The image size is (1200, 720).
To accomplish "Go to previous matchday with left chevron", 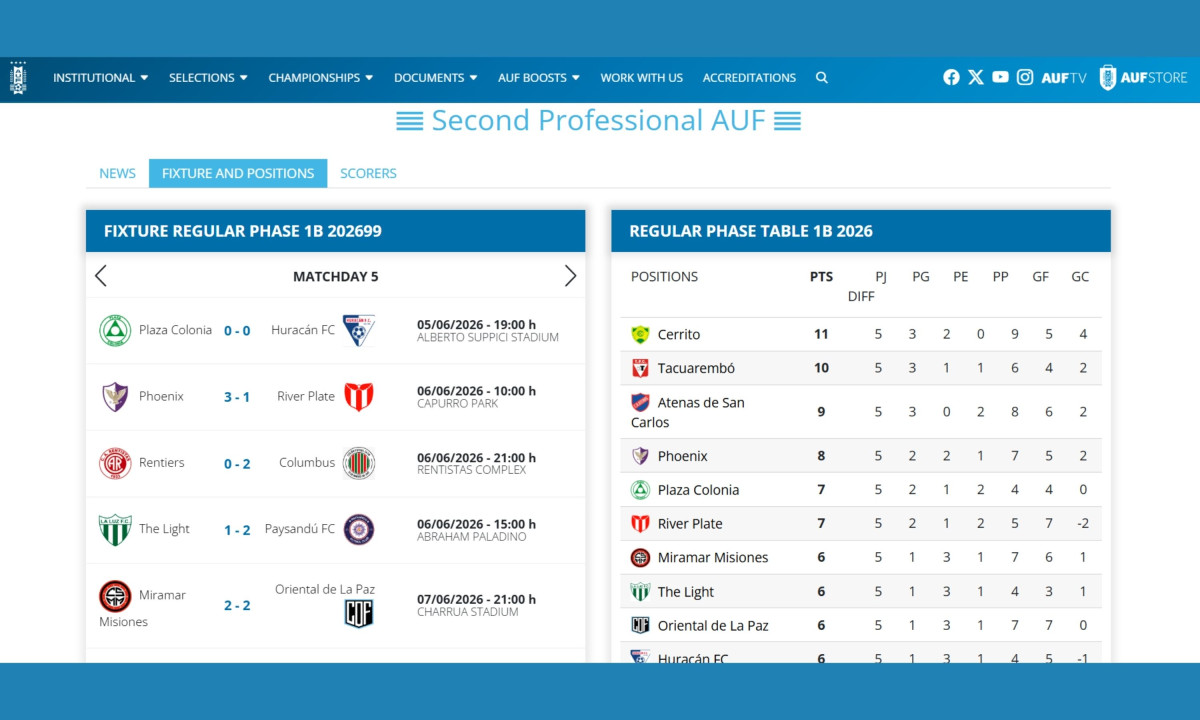I will pos(100,276).
